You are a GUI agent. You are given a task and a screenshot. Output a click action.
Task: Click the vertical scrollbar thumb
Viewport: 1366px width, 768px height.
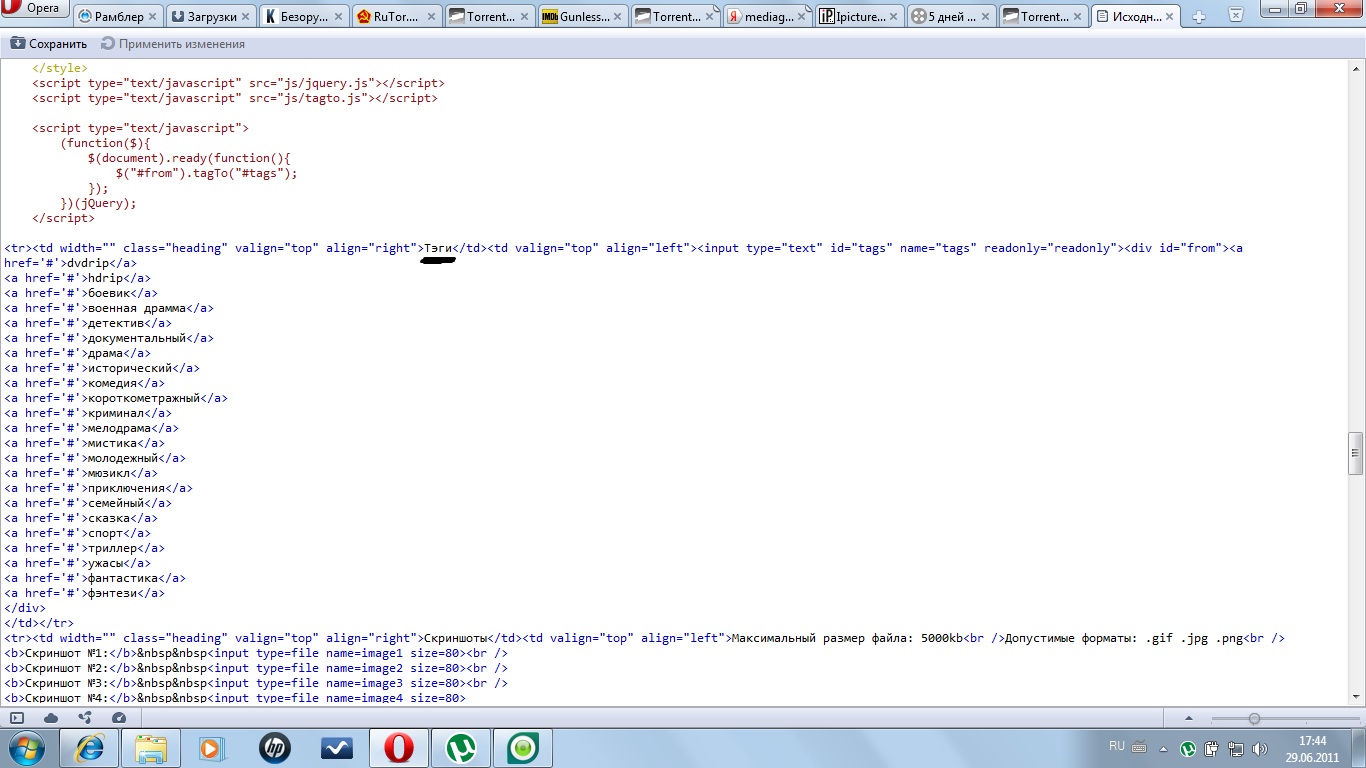click(1356, 453)
